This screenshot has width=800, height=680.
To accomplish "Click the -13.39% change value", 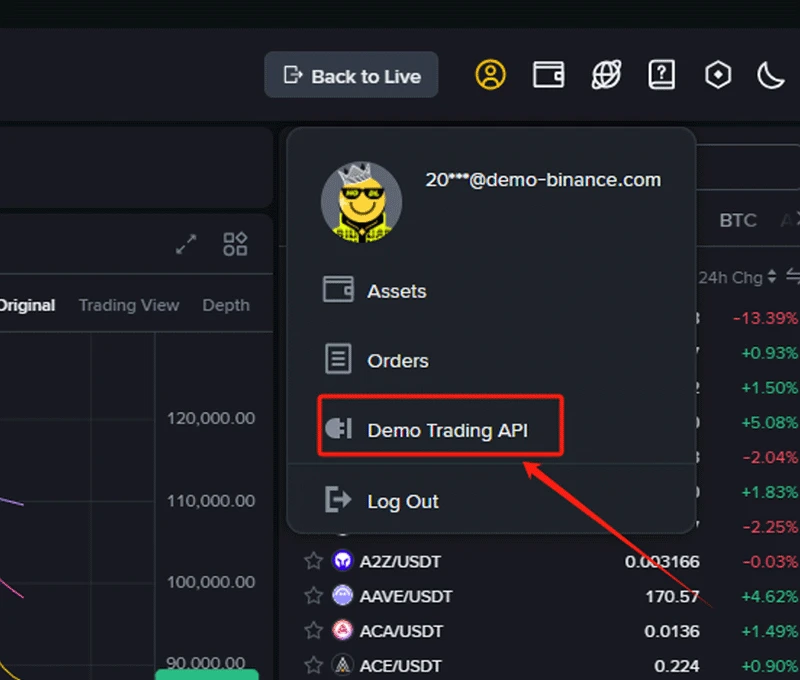I will tap(765, 318).
